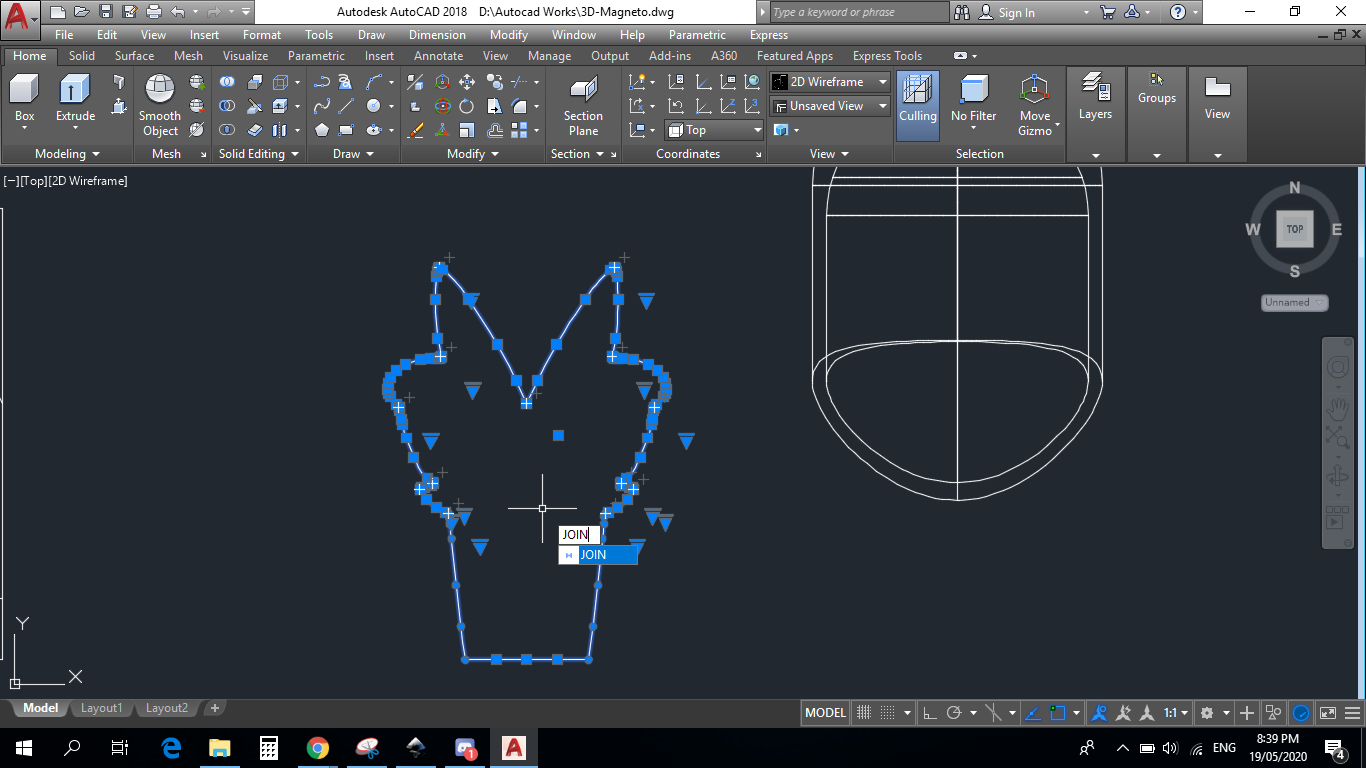Open the Windows Start menu

click(24, 748)
